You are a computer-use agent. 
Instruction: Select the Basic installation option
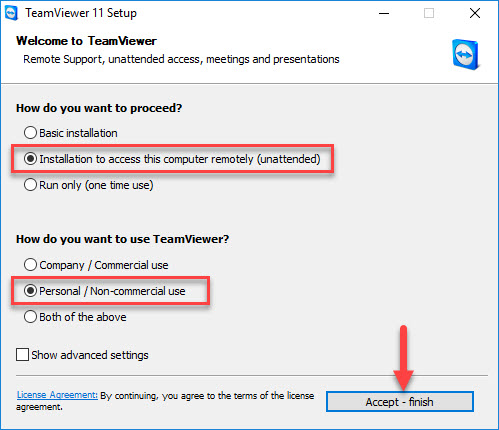[71, 133]
